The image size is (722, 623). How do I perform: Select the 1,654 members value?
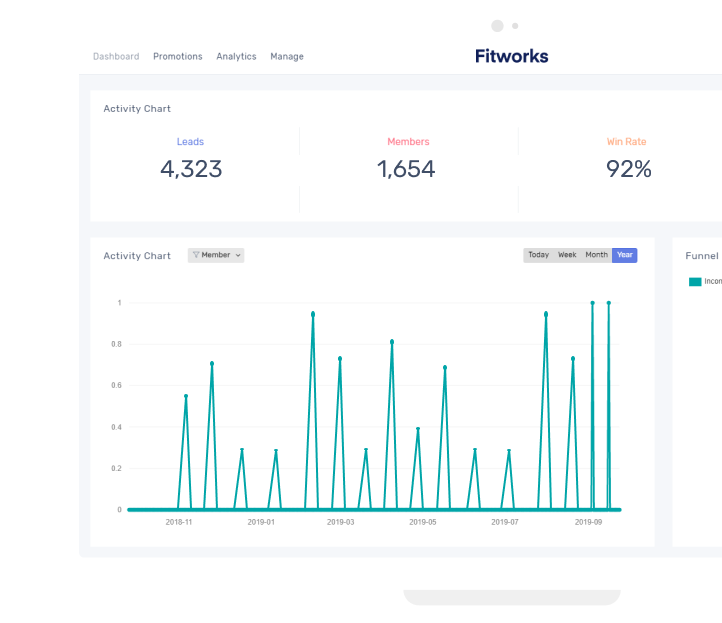pyautogui.click(x=406, y=169)
